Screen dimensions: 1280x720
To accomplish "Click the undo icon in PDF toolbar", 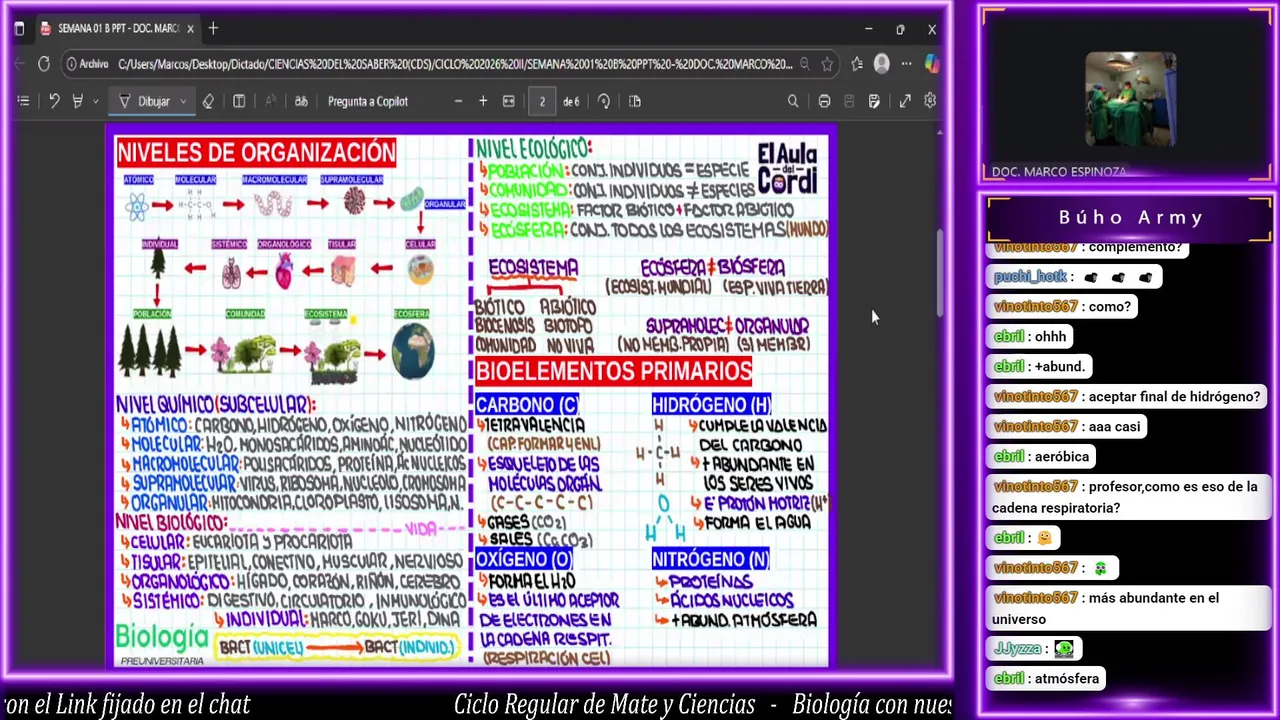I will [54, 101].
